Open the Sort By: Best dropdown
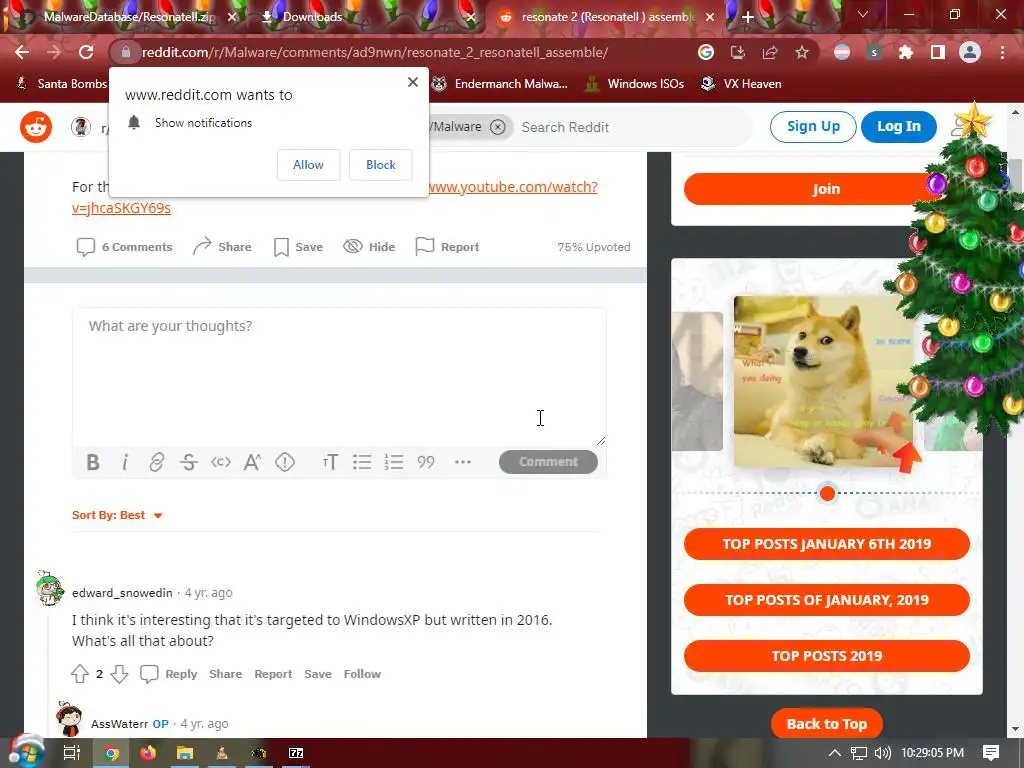The width and height of the screenshot is (1024, 768). click(117, 515)
